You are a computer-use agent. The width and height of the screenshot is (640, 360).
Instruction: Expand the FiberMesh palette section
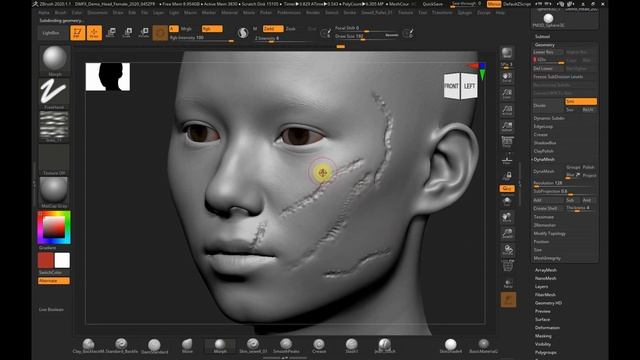pyautogui.click(x=545, y=295)
